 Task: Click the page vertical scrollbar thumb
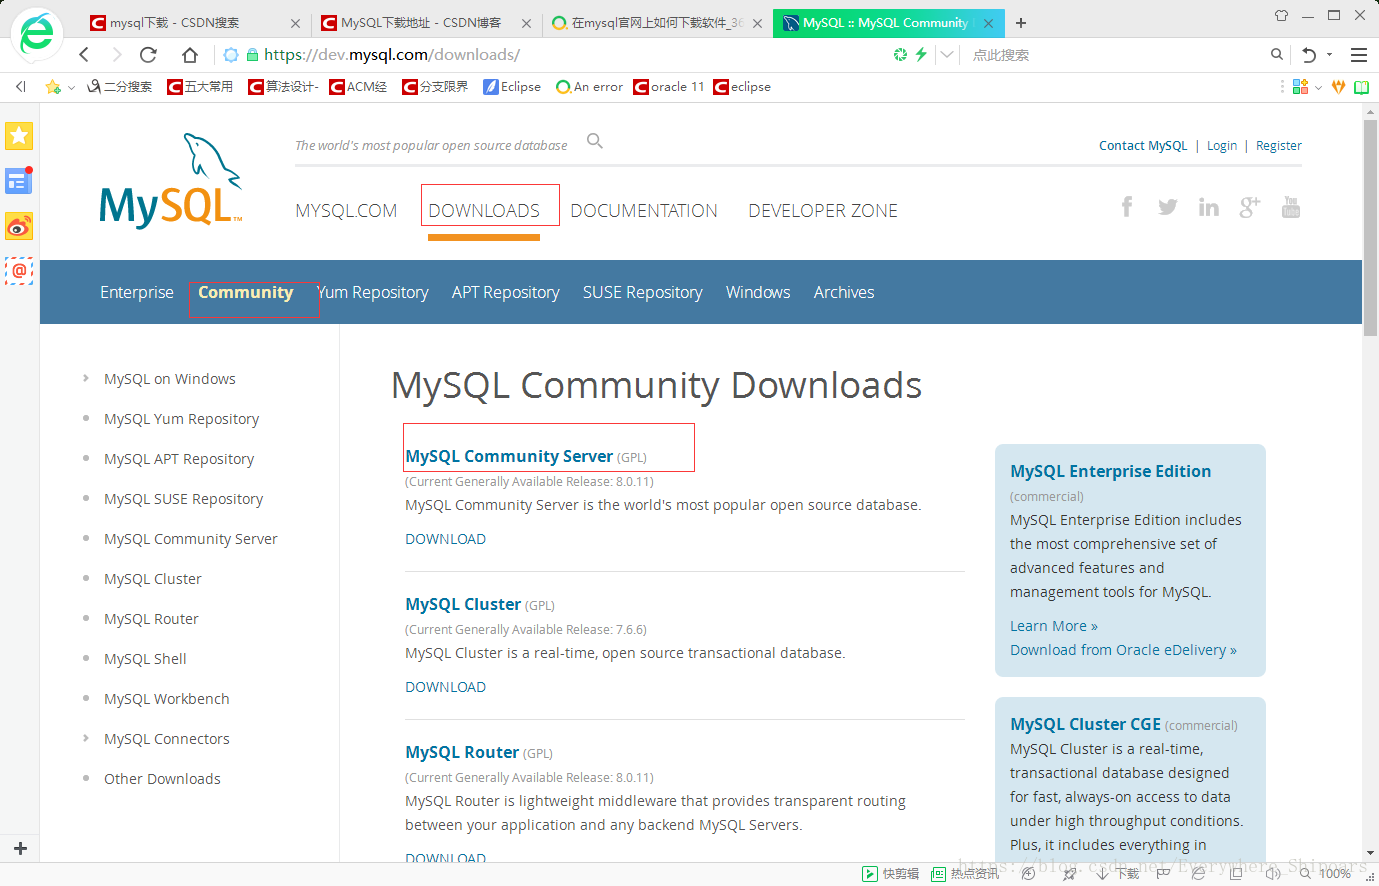coord(1371,228)
